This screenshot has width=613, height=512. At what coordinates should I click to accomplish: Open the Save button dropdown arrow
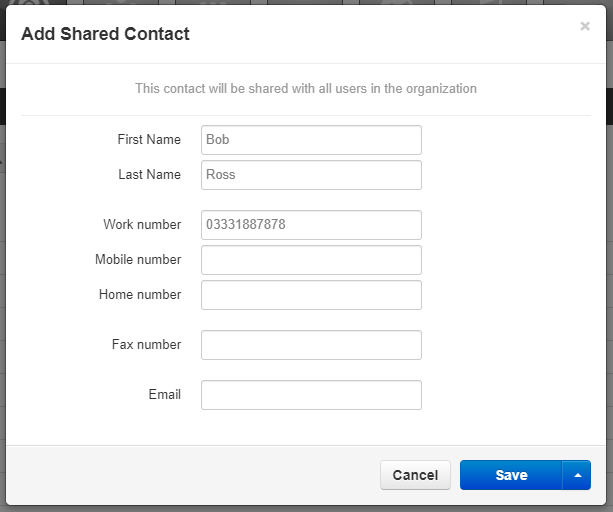[x=577, y=475]
